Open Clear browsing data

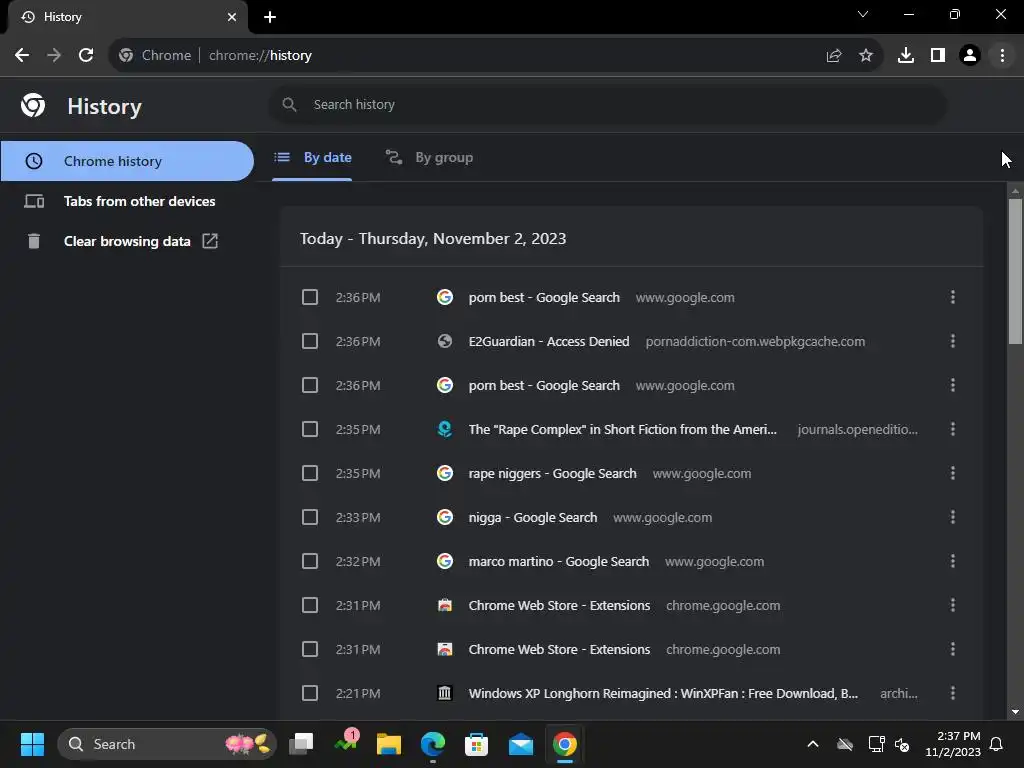point(127,241)
